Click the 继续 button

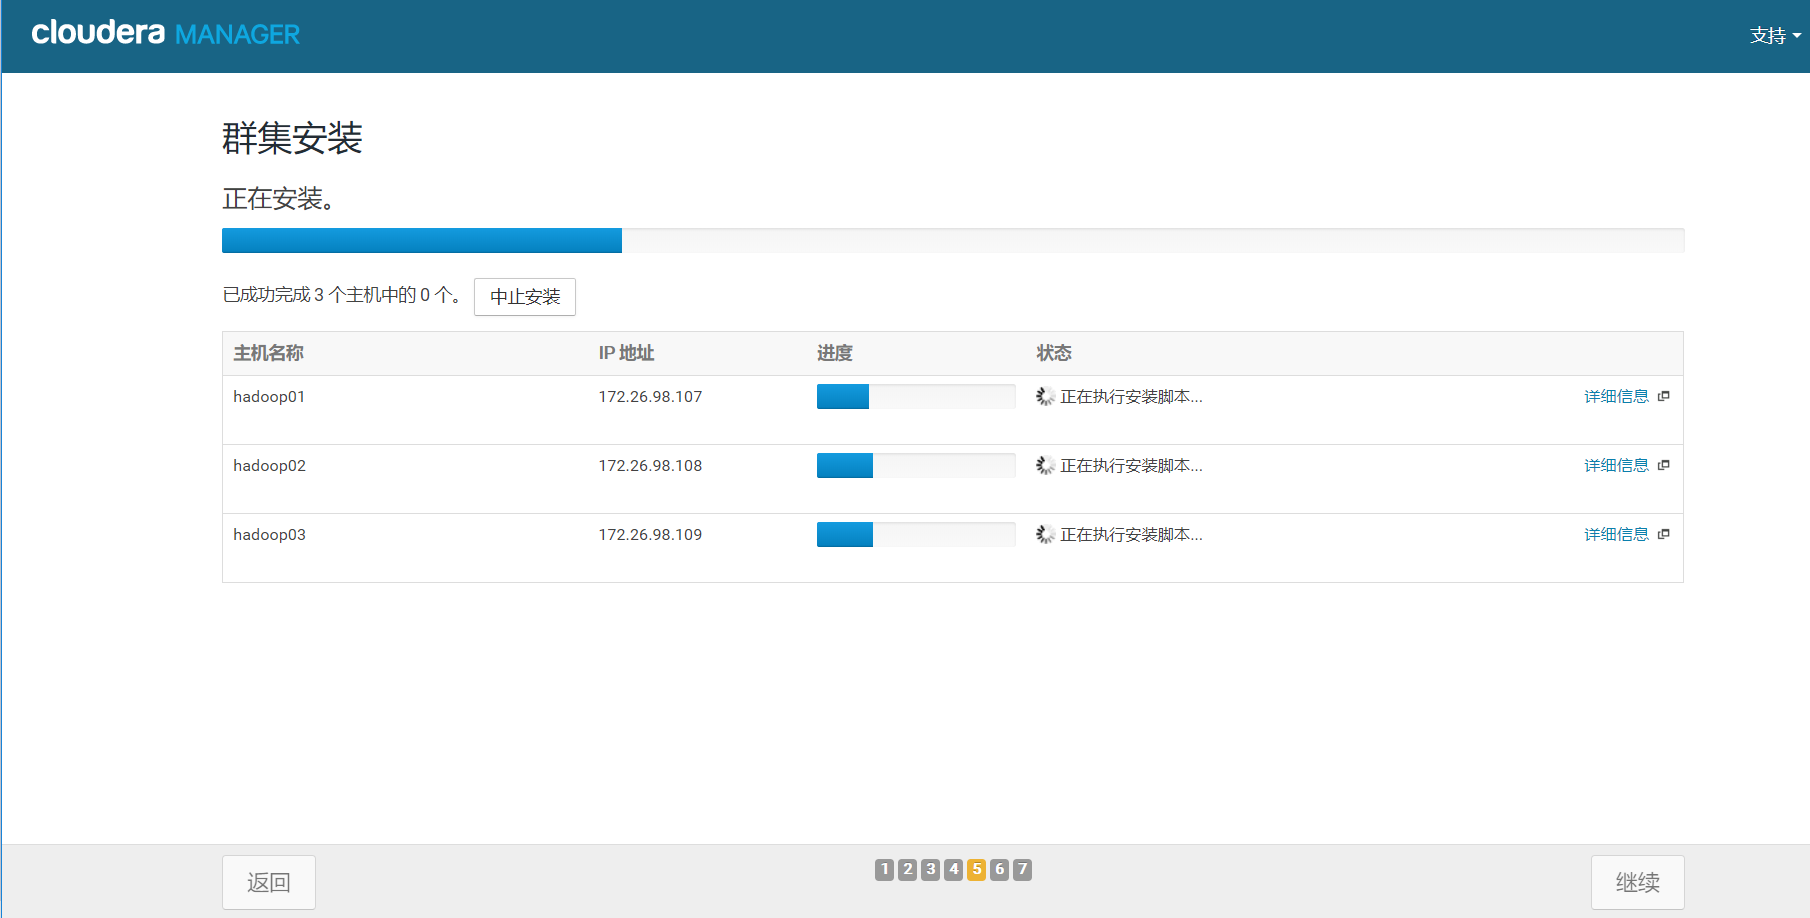(x=1638, y=882)
